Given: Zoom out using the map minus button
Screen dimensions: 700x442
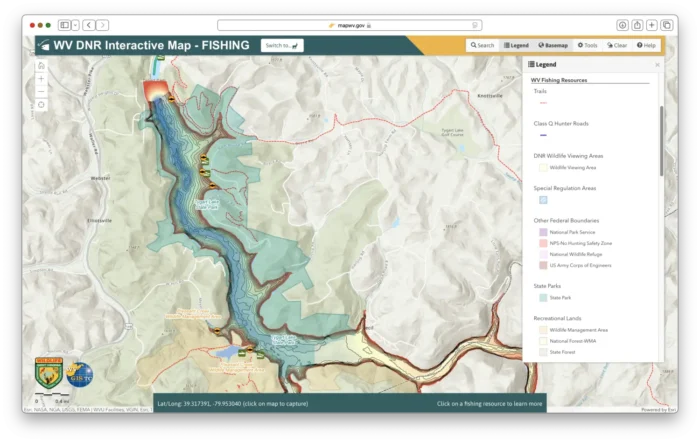Looking at the screenshot, I should click(41, 92).
